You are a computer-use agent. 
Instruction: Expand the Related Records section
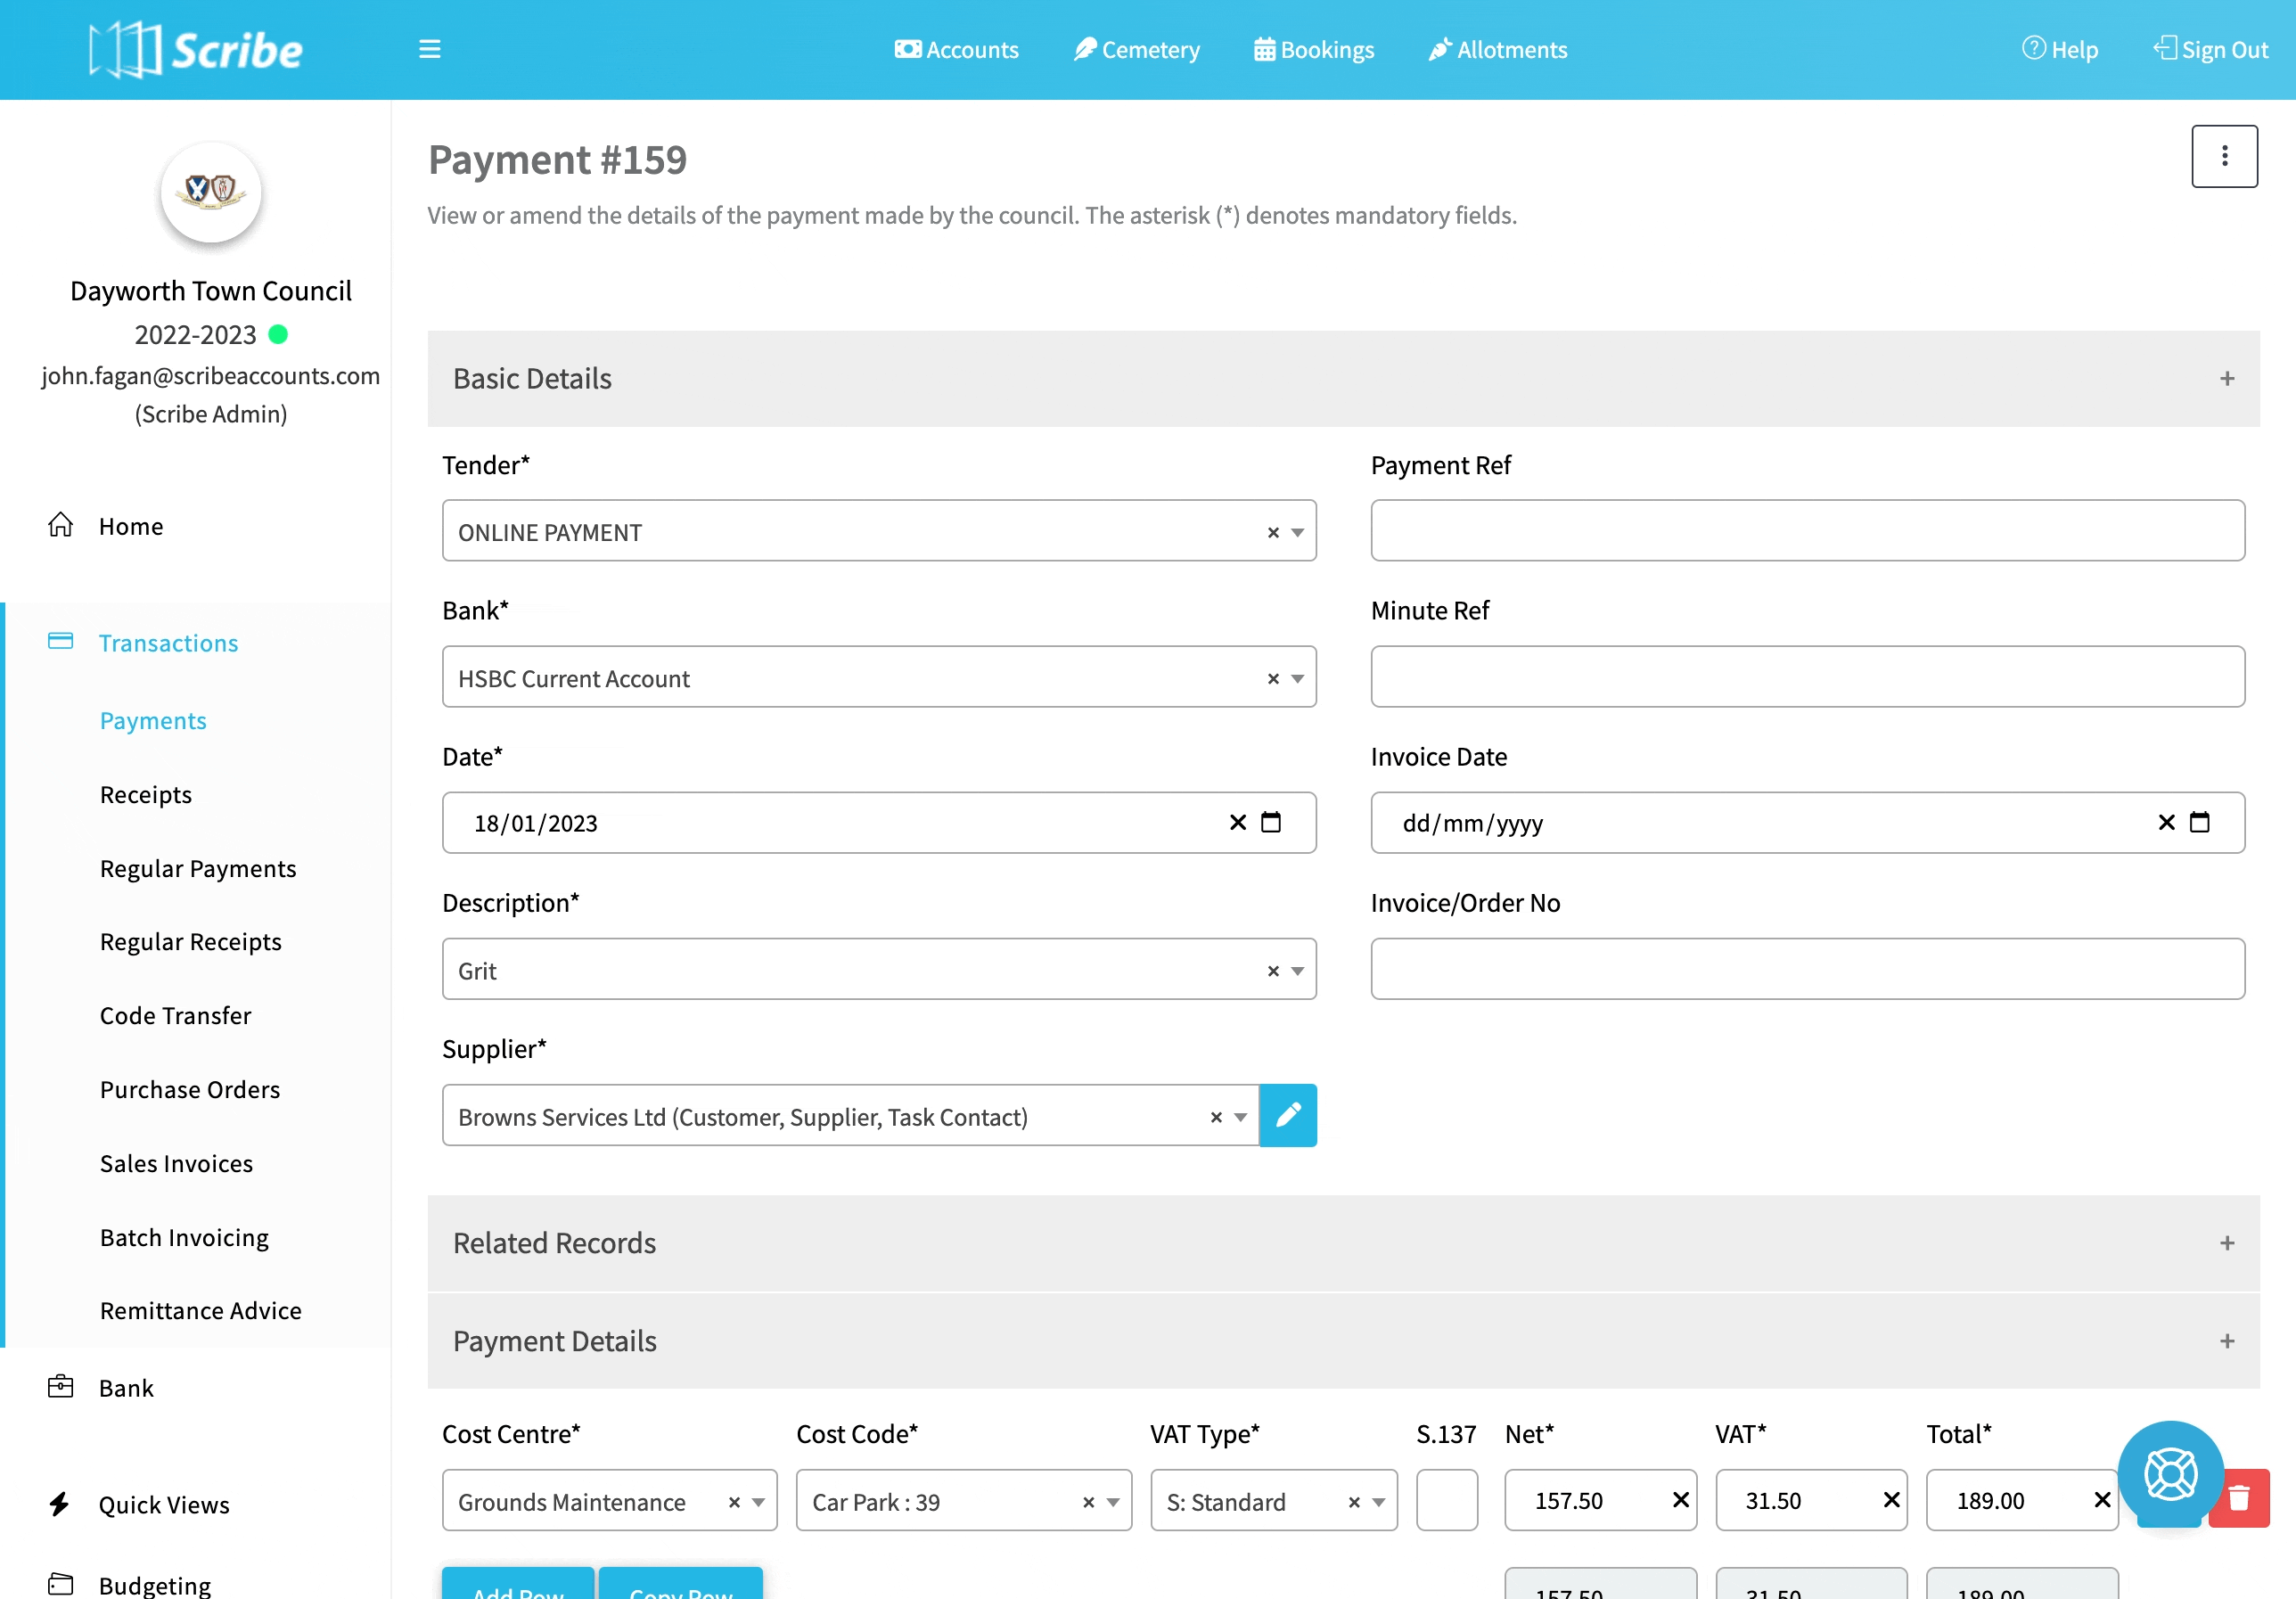pos(2228,1242)
